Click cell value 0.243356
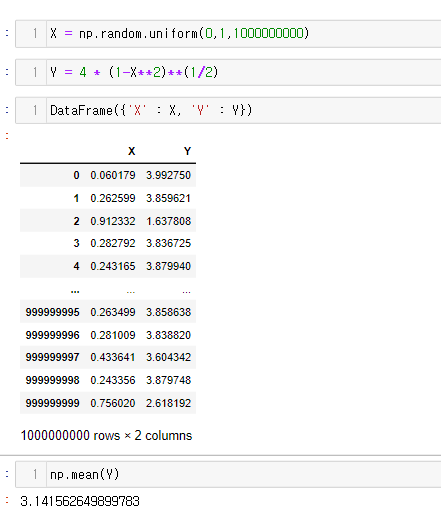The width and height of the screenshot is (441, 515). click(x=113, y=380)
